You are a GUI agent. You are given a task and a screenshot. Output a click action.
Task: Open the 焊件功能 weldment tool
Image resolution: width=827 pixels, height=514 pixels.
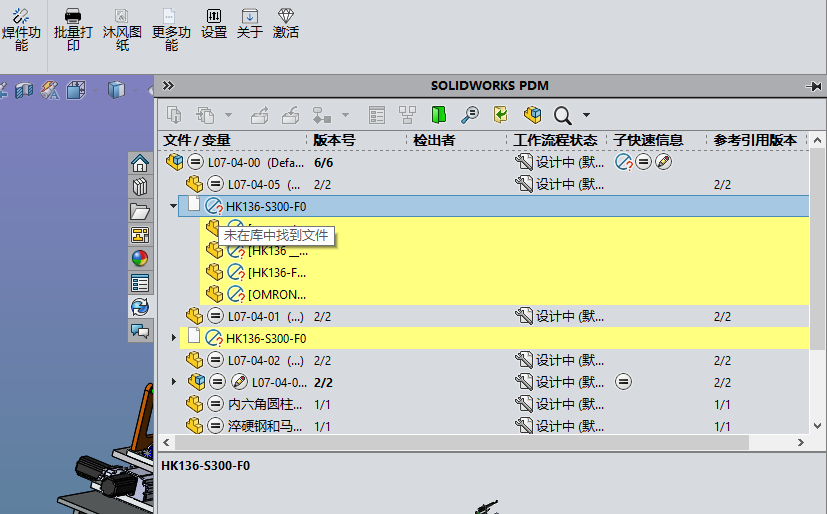[x=21, y=30]
